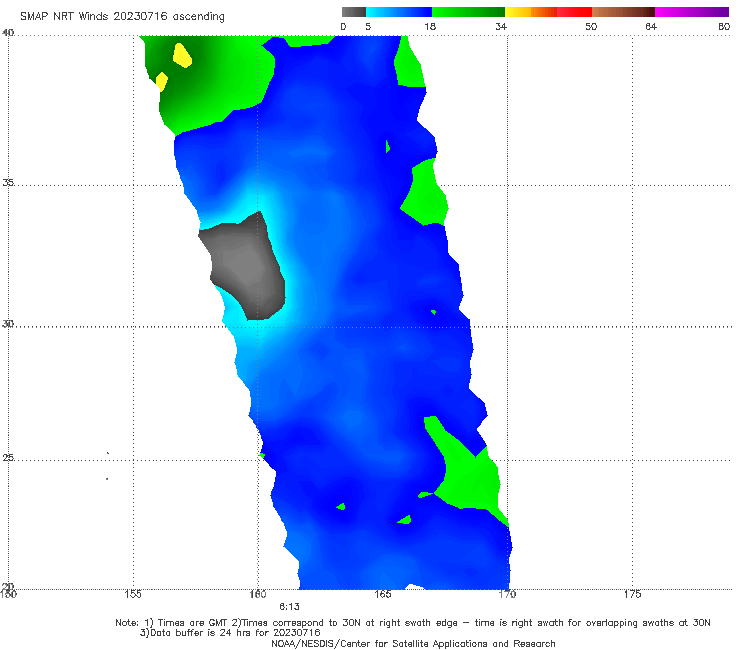Click the red segment of the color bar
This screenshot has width=740, height=650.
pos(574,12)
